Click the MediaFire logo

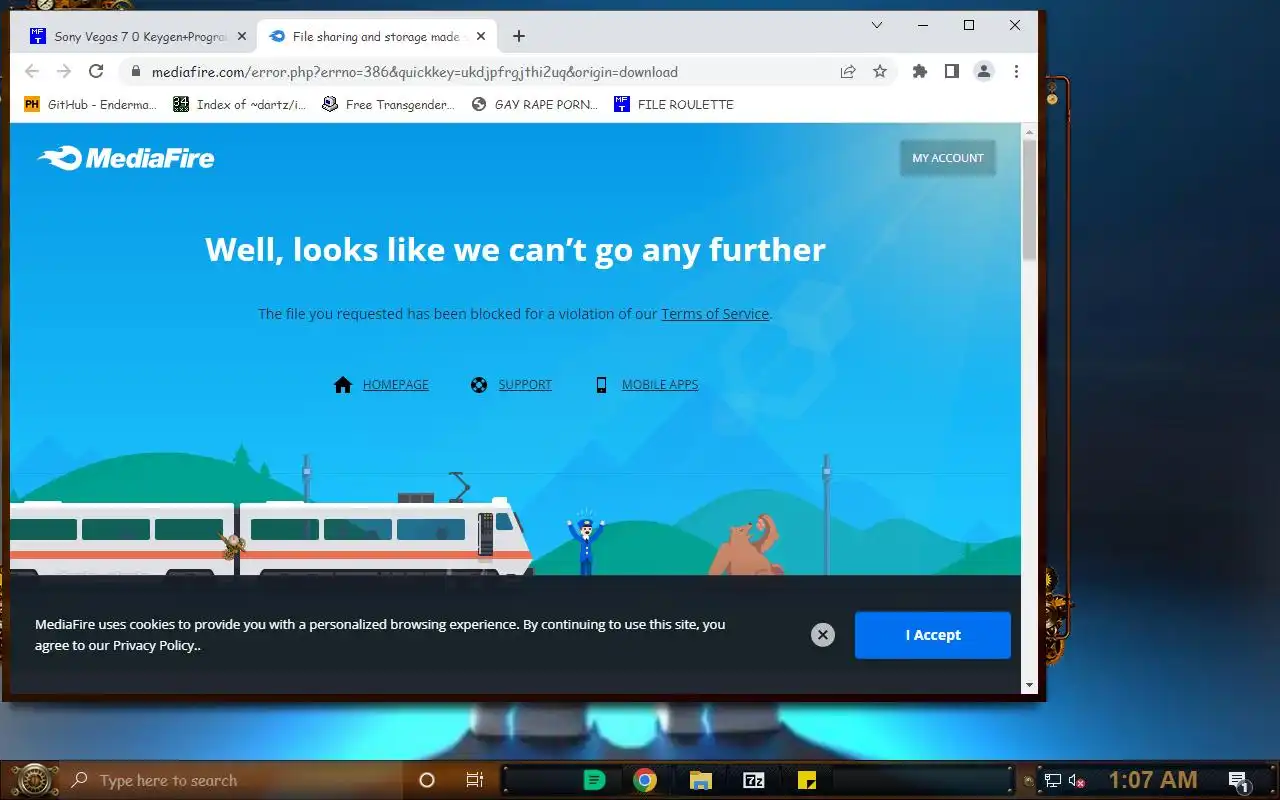point(126,158)
